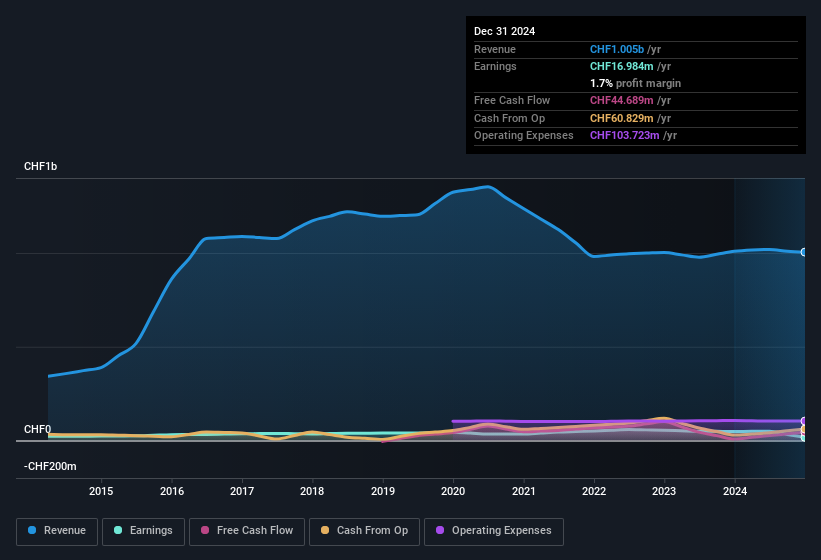This screenshot has width=821, height=560.
Task: Click the 2016 x-axis label
Action: coord(172,491)
